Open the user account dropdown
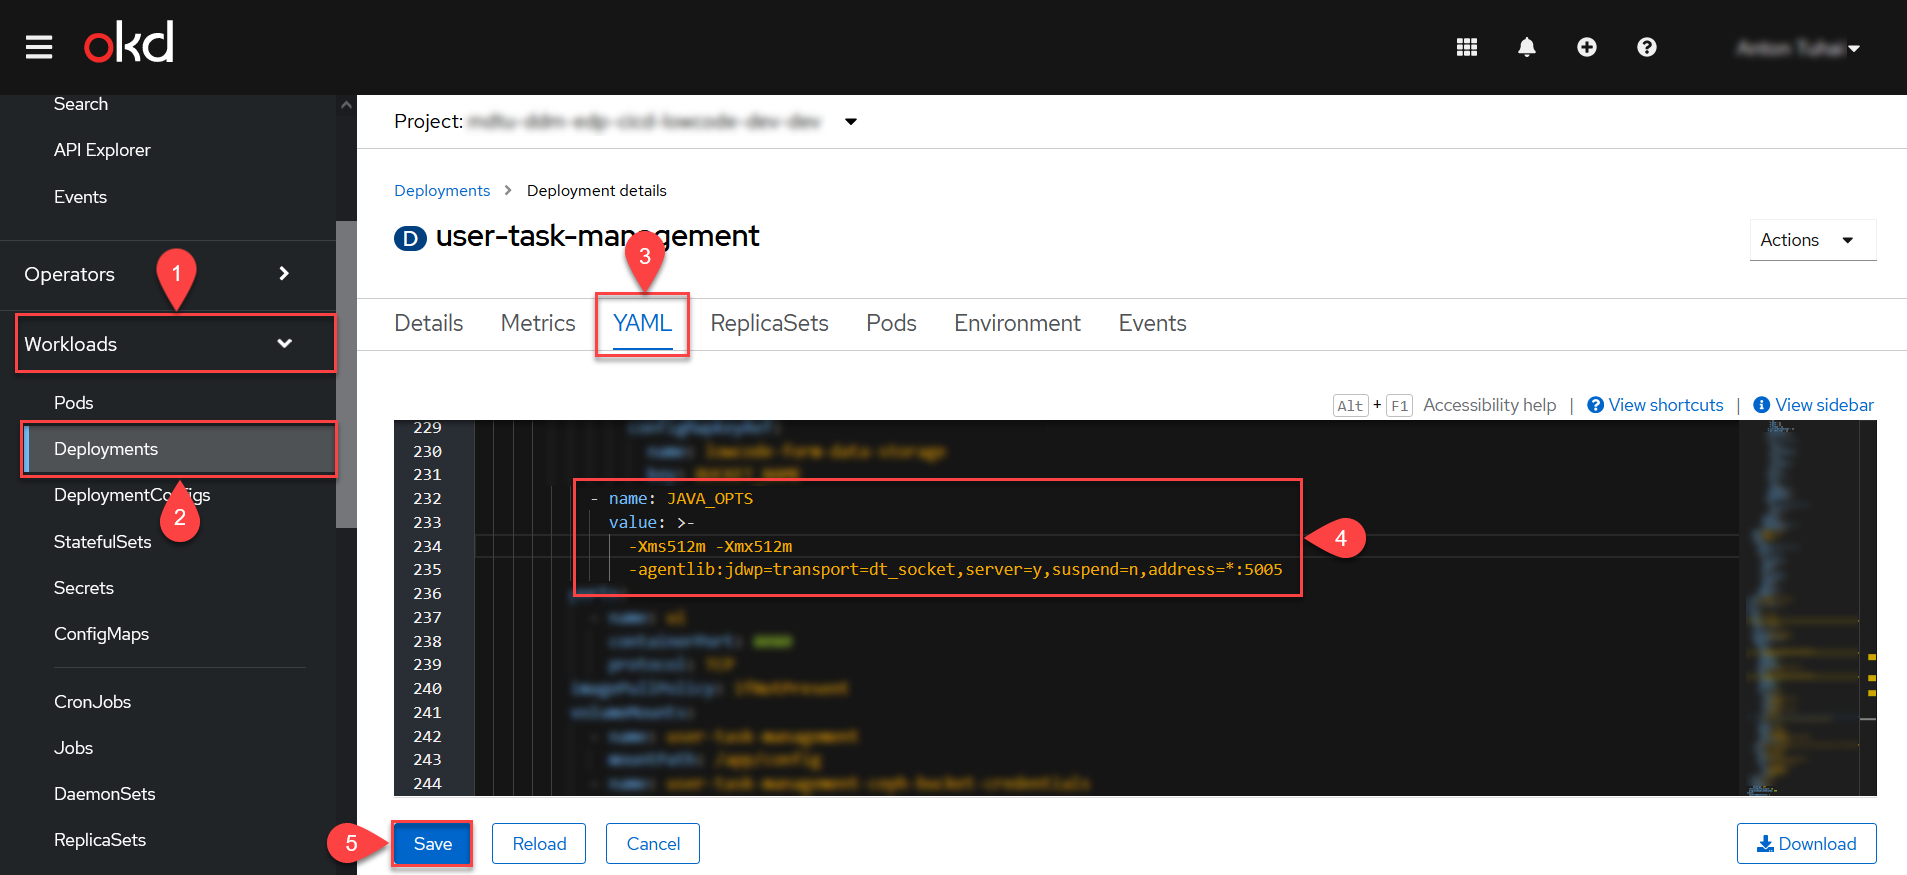This screenshot has width=1907, height=875. click(x=1798, y=48)
